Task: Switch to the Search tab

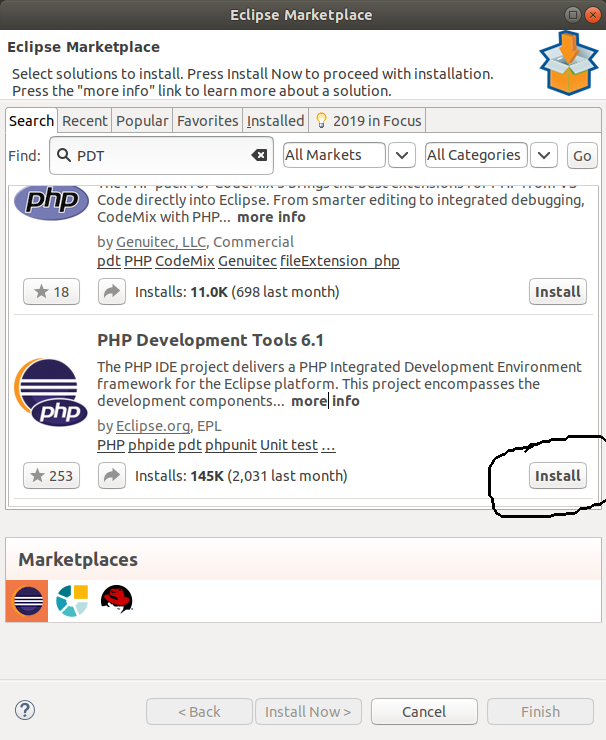Action: [32, 121]
